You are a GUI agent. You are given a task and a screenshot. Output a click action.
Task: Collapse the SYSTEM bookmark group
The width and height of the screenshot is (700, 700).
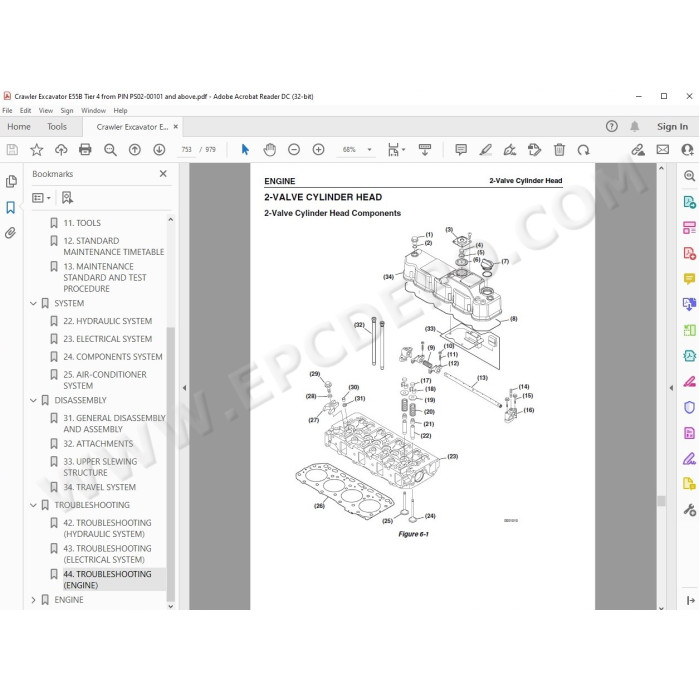[x=33, y=304]
